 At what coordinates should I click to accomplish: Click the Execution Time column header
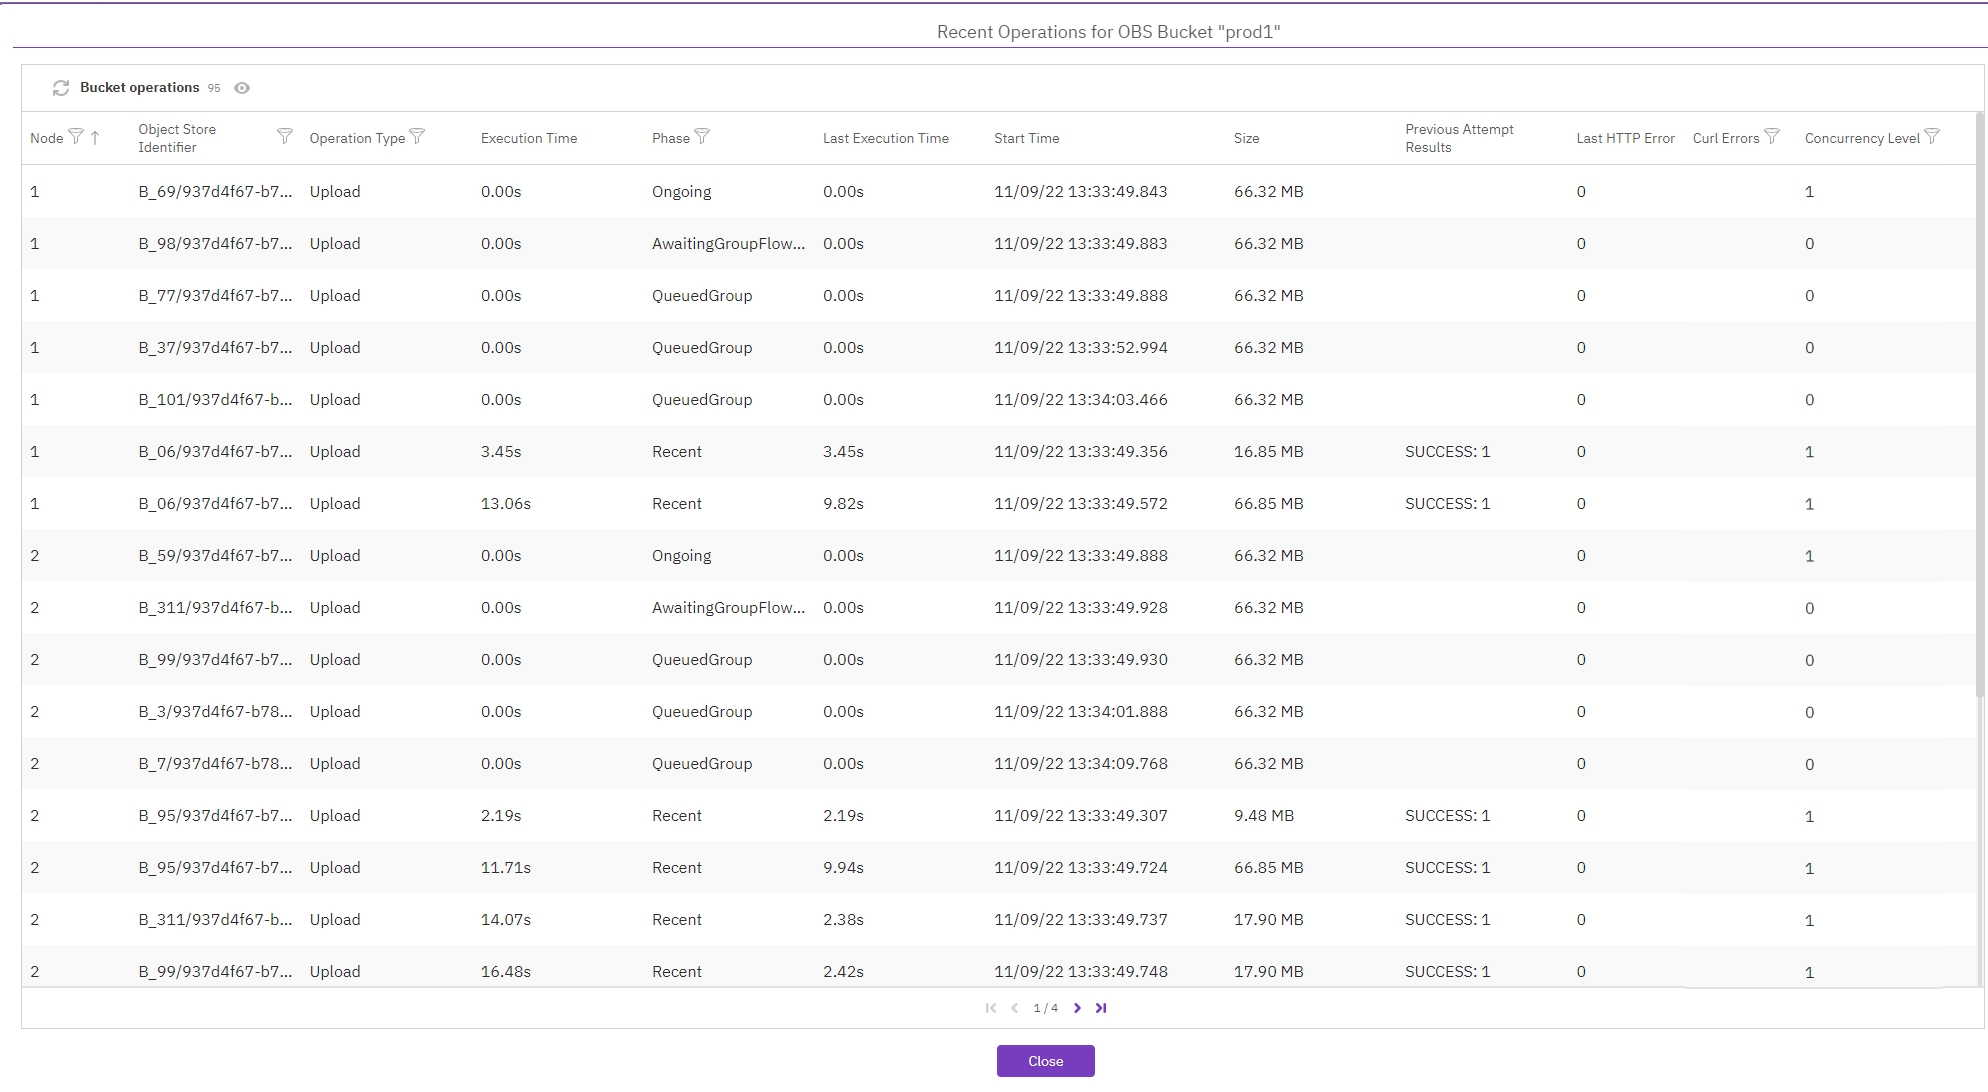click(529, 138)
